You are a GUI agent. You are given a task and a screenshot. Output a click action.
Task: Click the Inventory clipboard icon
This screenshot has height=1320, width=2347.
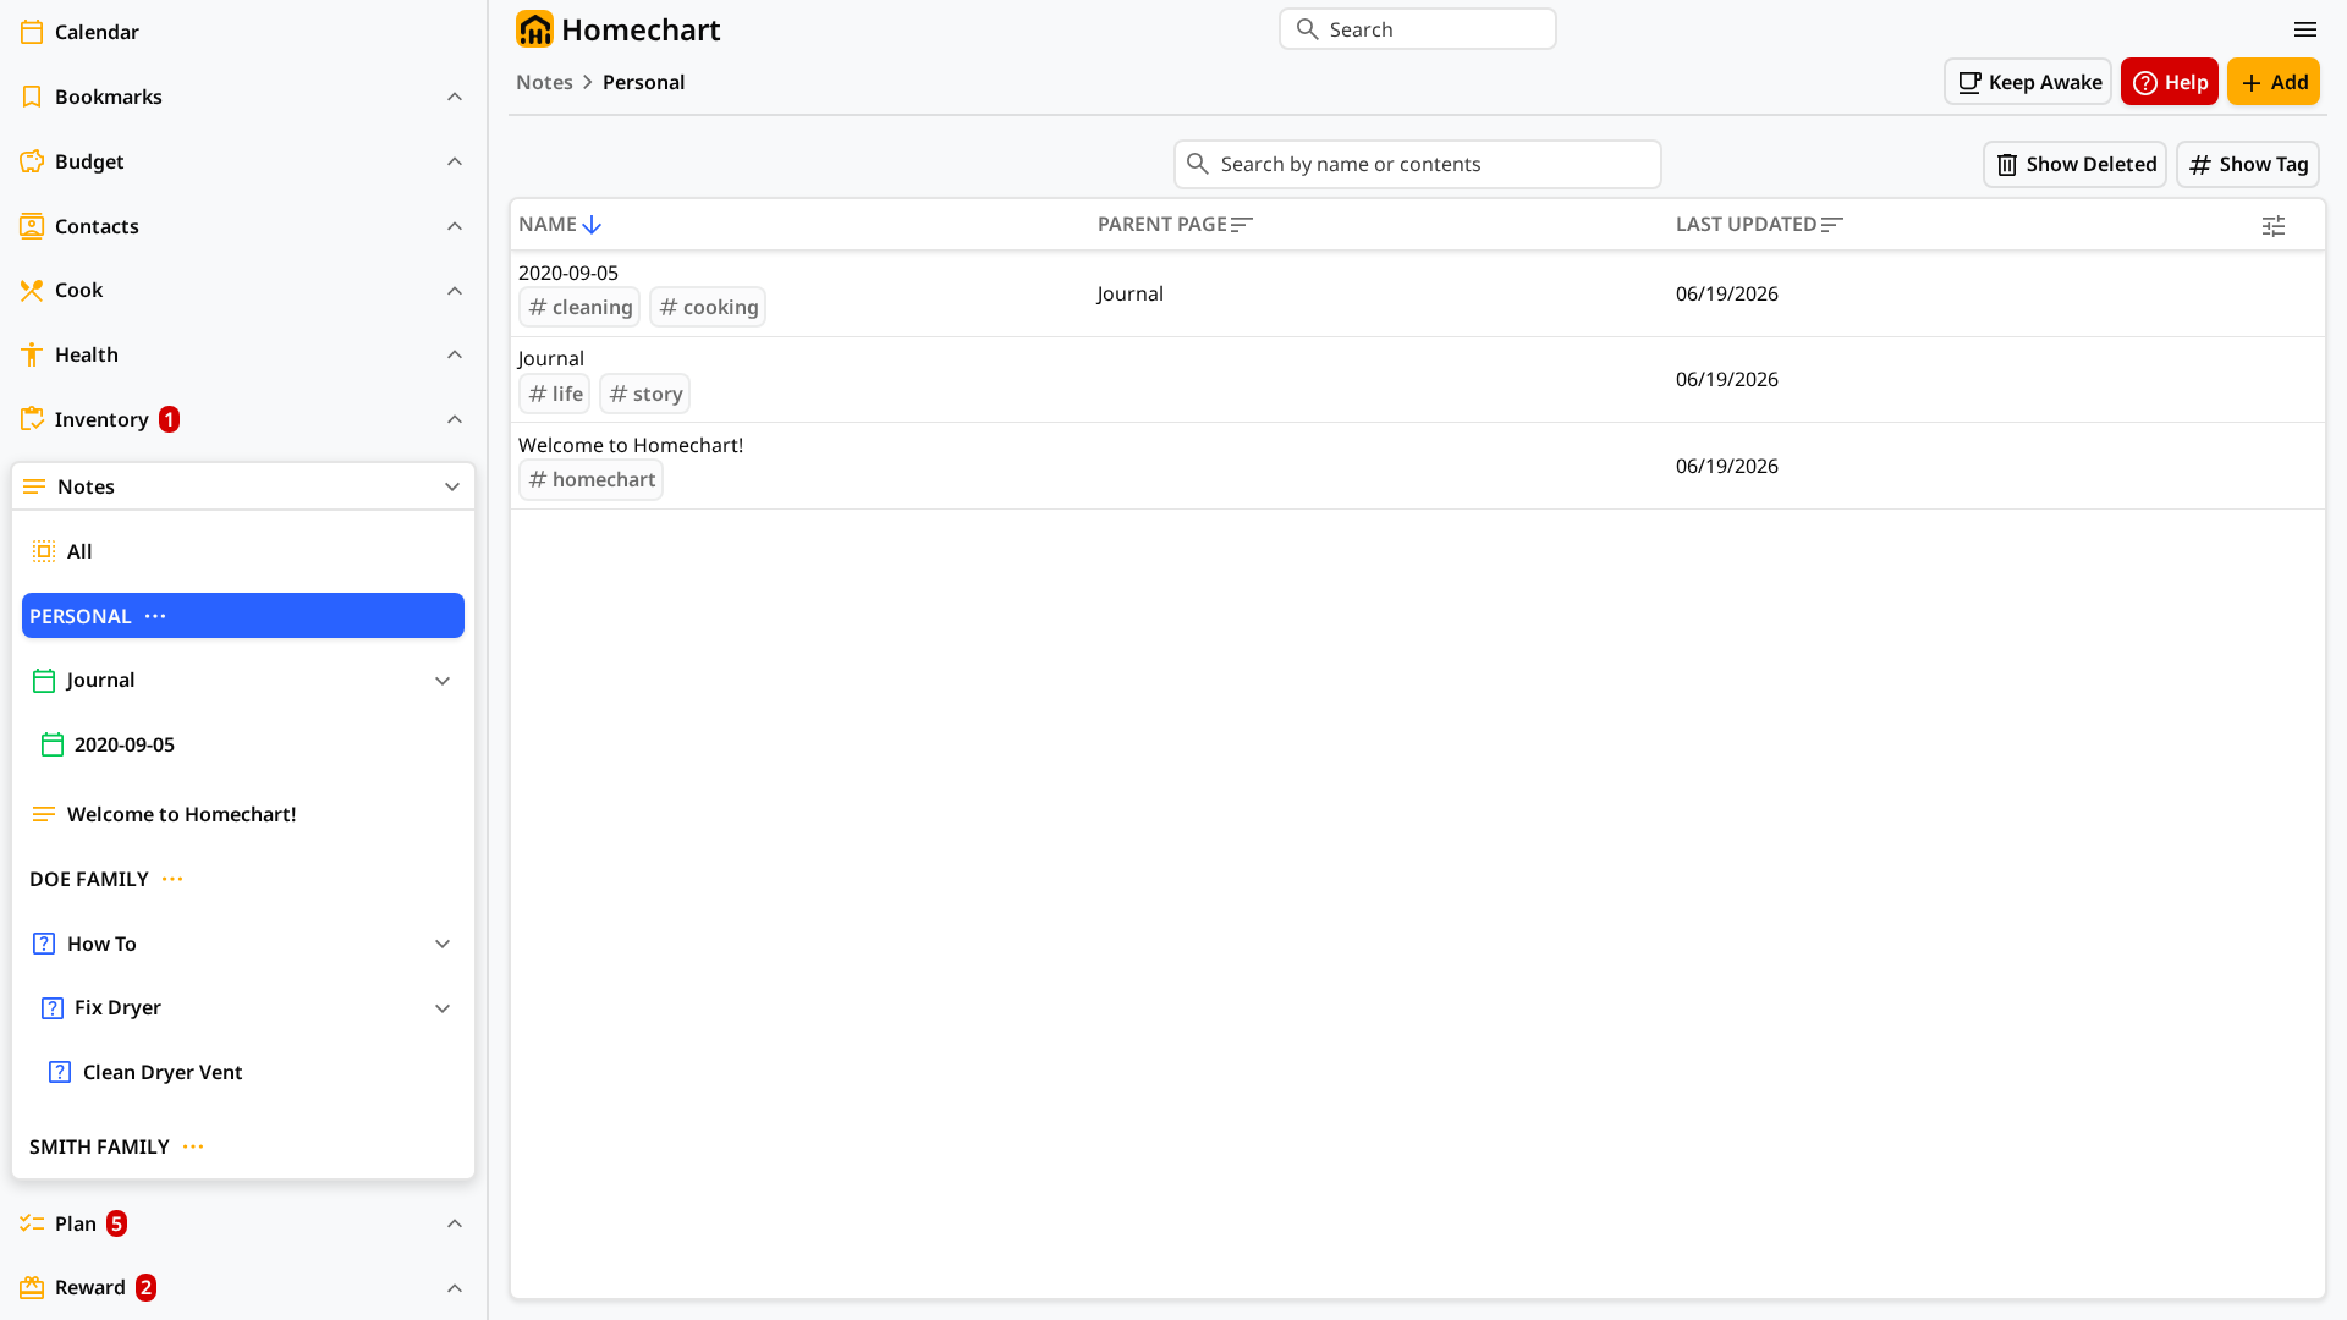(32, 419)
